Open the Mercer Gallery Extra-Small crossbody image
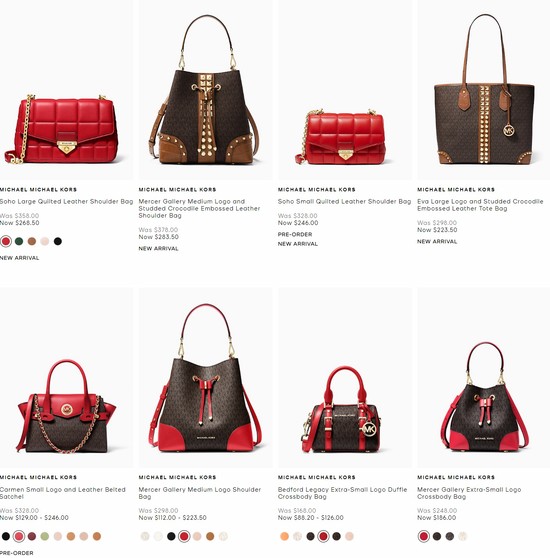This screenshot has height=558, width=550. pyautogui.click(x=485, y=397)
